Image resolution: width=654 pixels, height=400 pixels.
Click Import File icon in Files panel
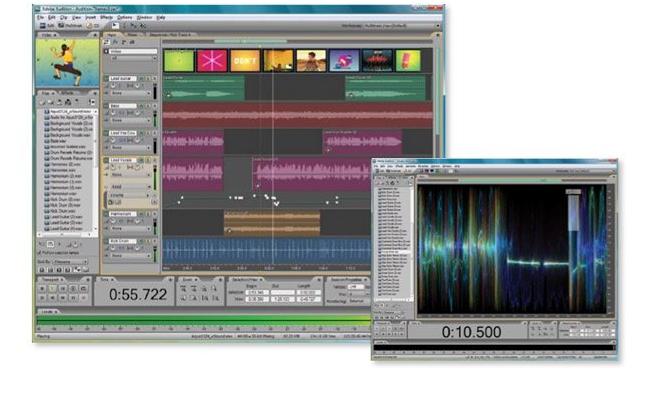tap(42, 102)
